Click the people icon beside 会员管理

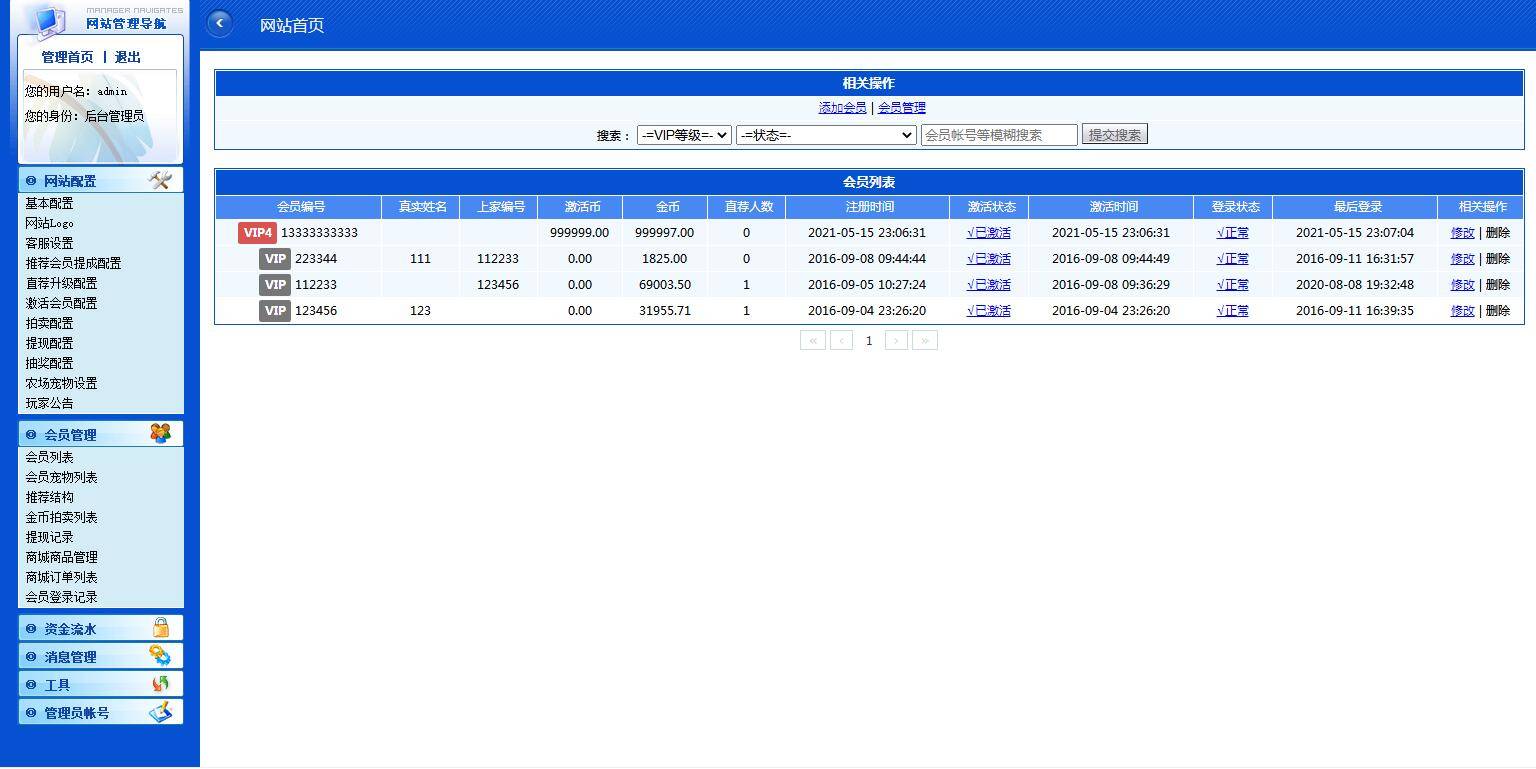tap(160, 433)
